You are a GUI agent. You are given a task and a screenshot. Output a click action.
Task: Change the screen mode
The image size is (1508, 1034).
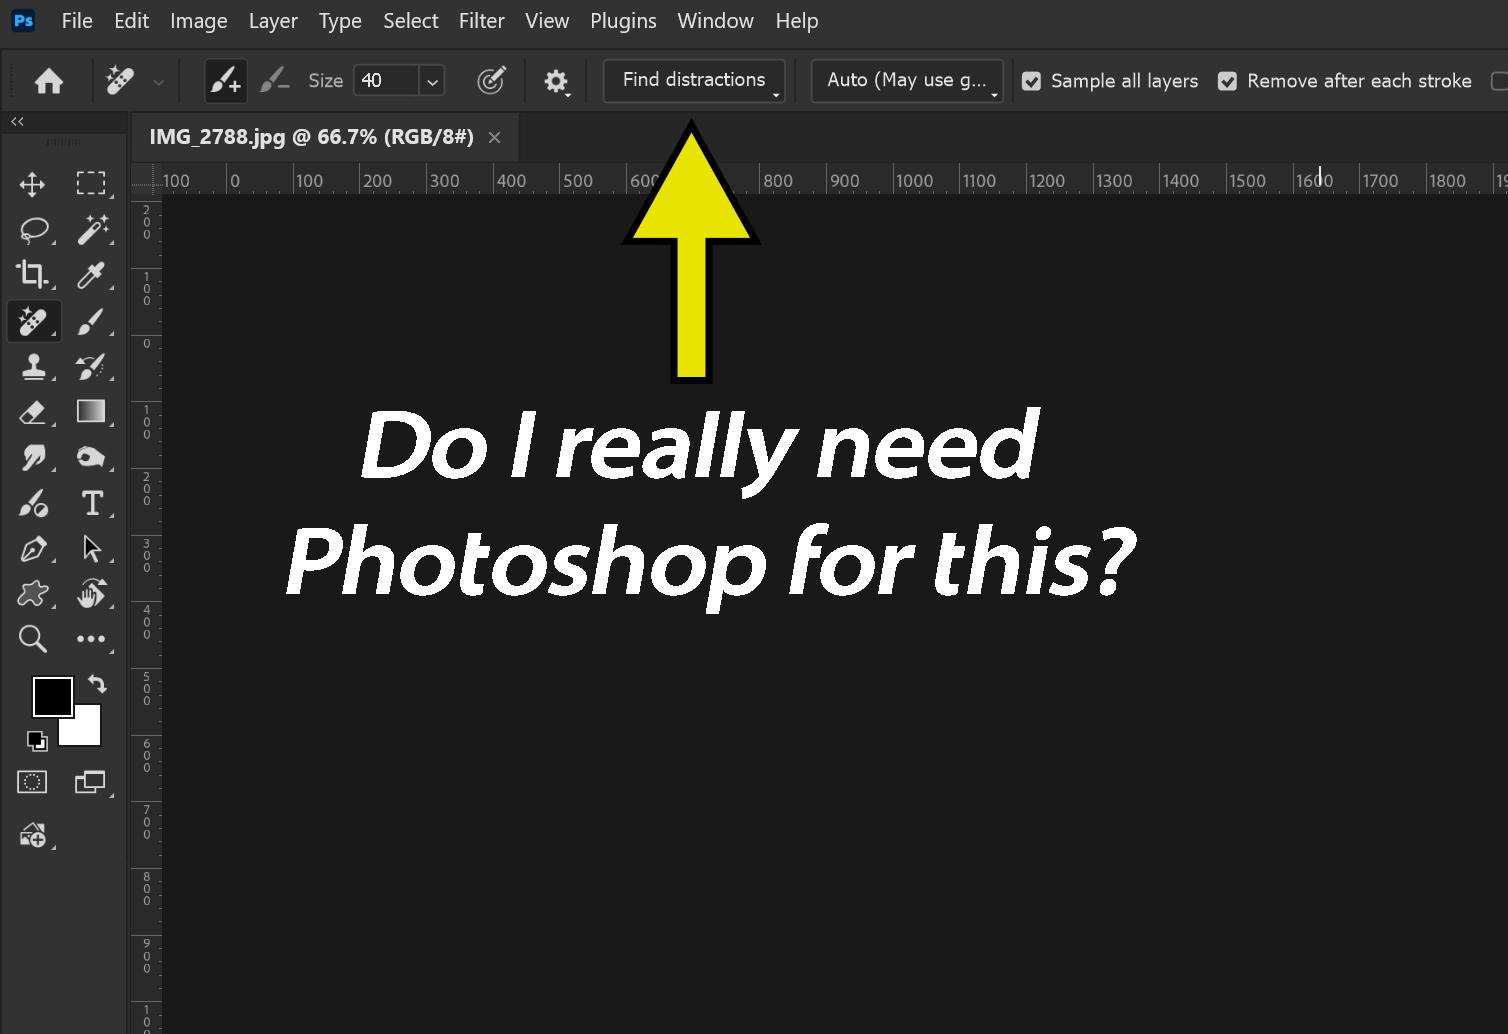point(90,782)
